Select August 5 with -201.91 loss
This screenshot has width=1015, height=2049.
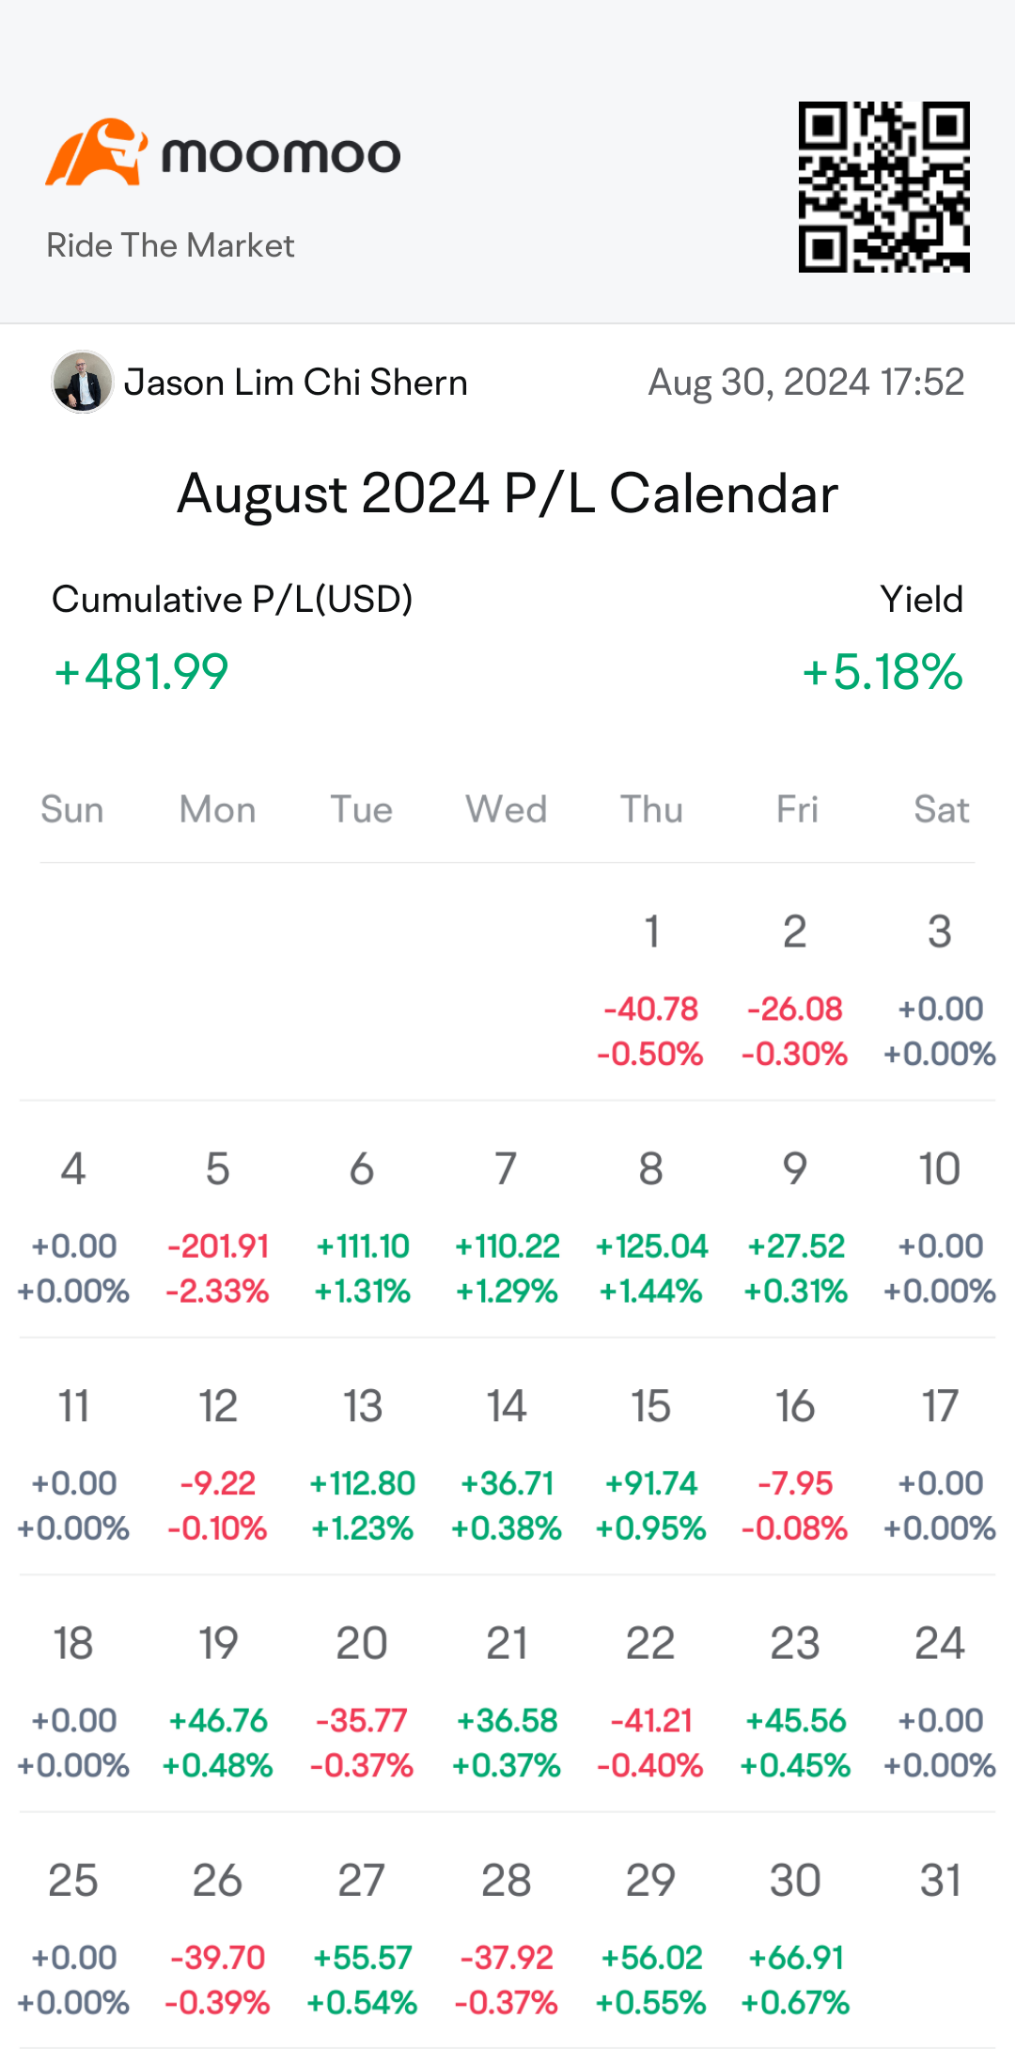[218, 1226]
